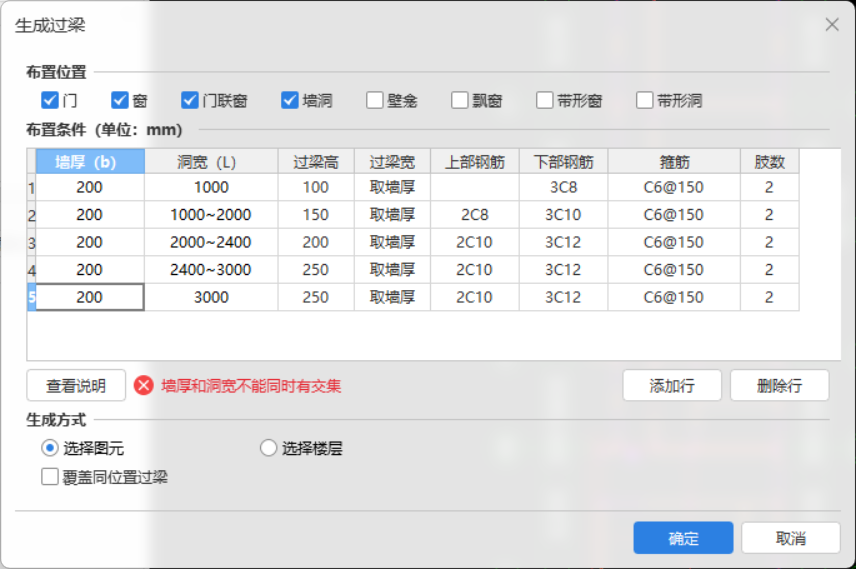Click the 过梁高 cell 100

coord(316,187)
